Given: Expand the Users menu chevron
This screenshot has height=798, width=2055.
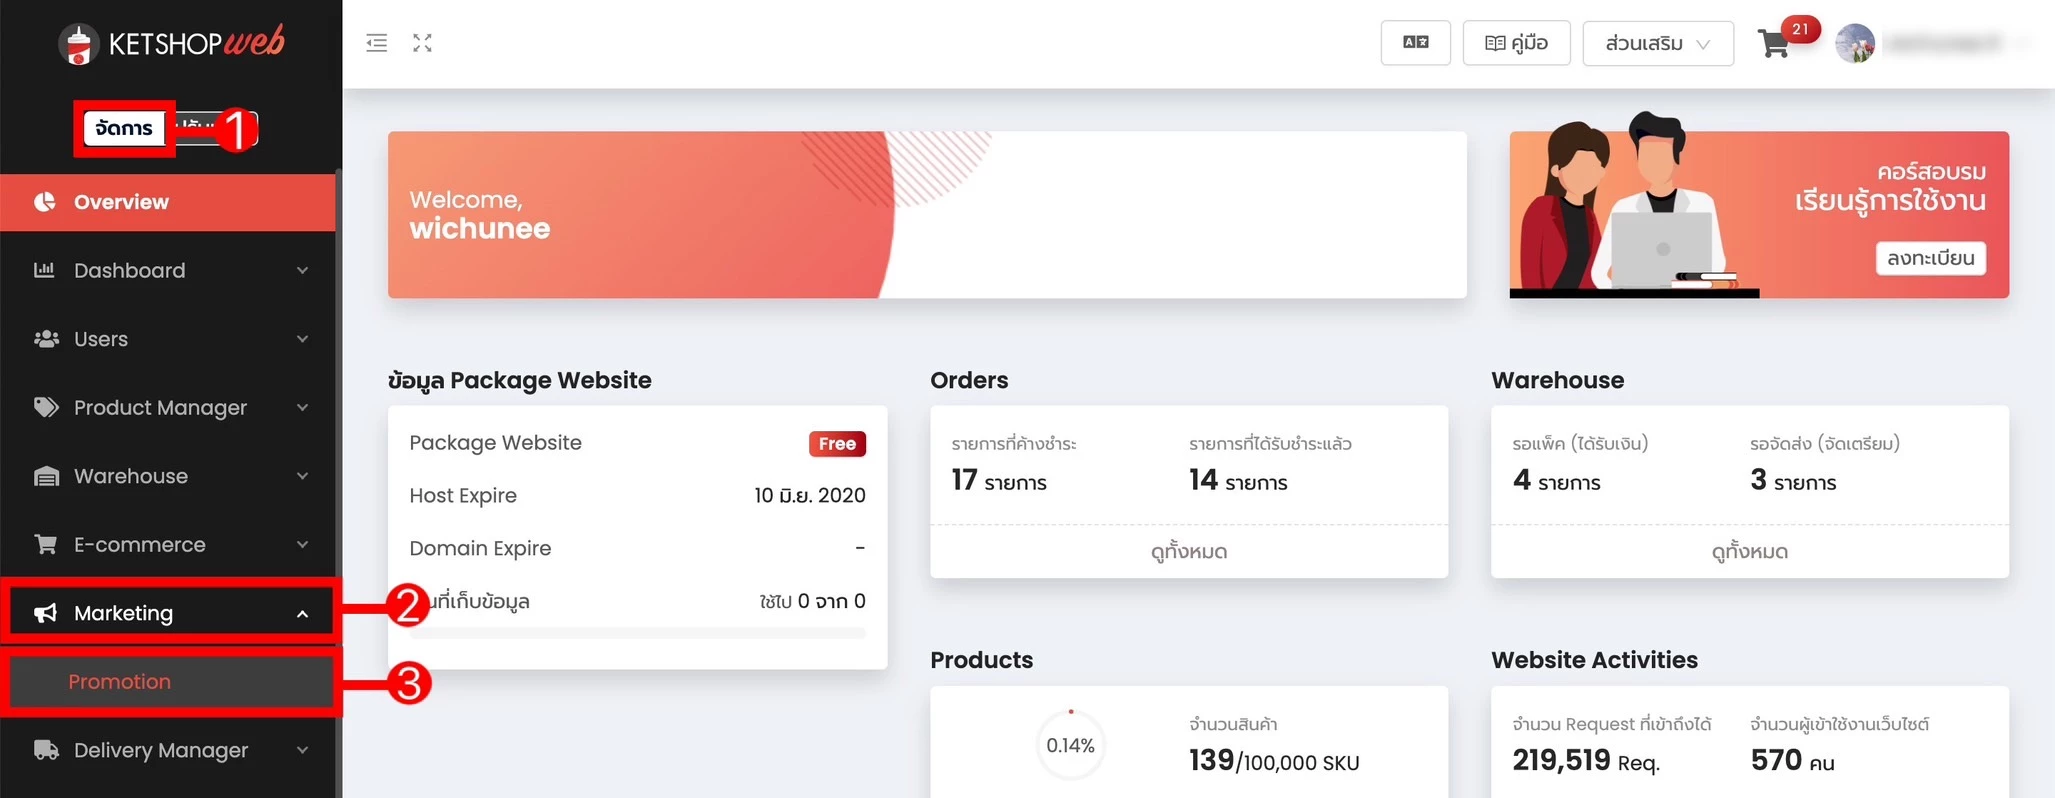Looking at the screenshot, I should click(x=302, y=339).
